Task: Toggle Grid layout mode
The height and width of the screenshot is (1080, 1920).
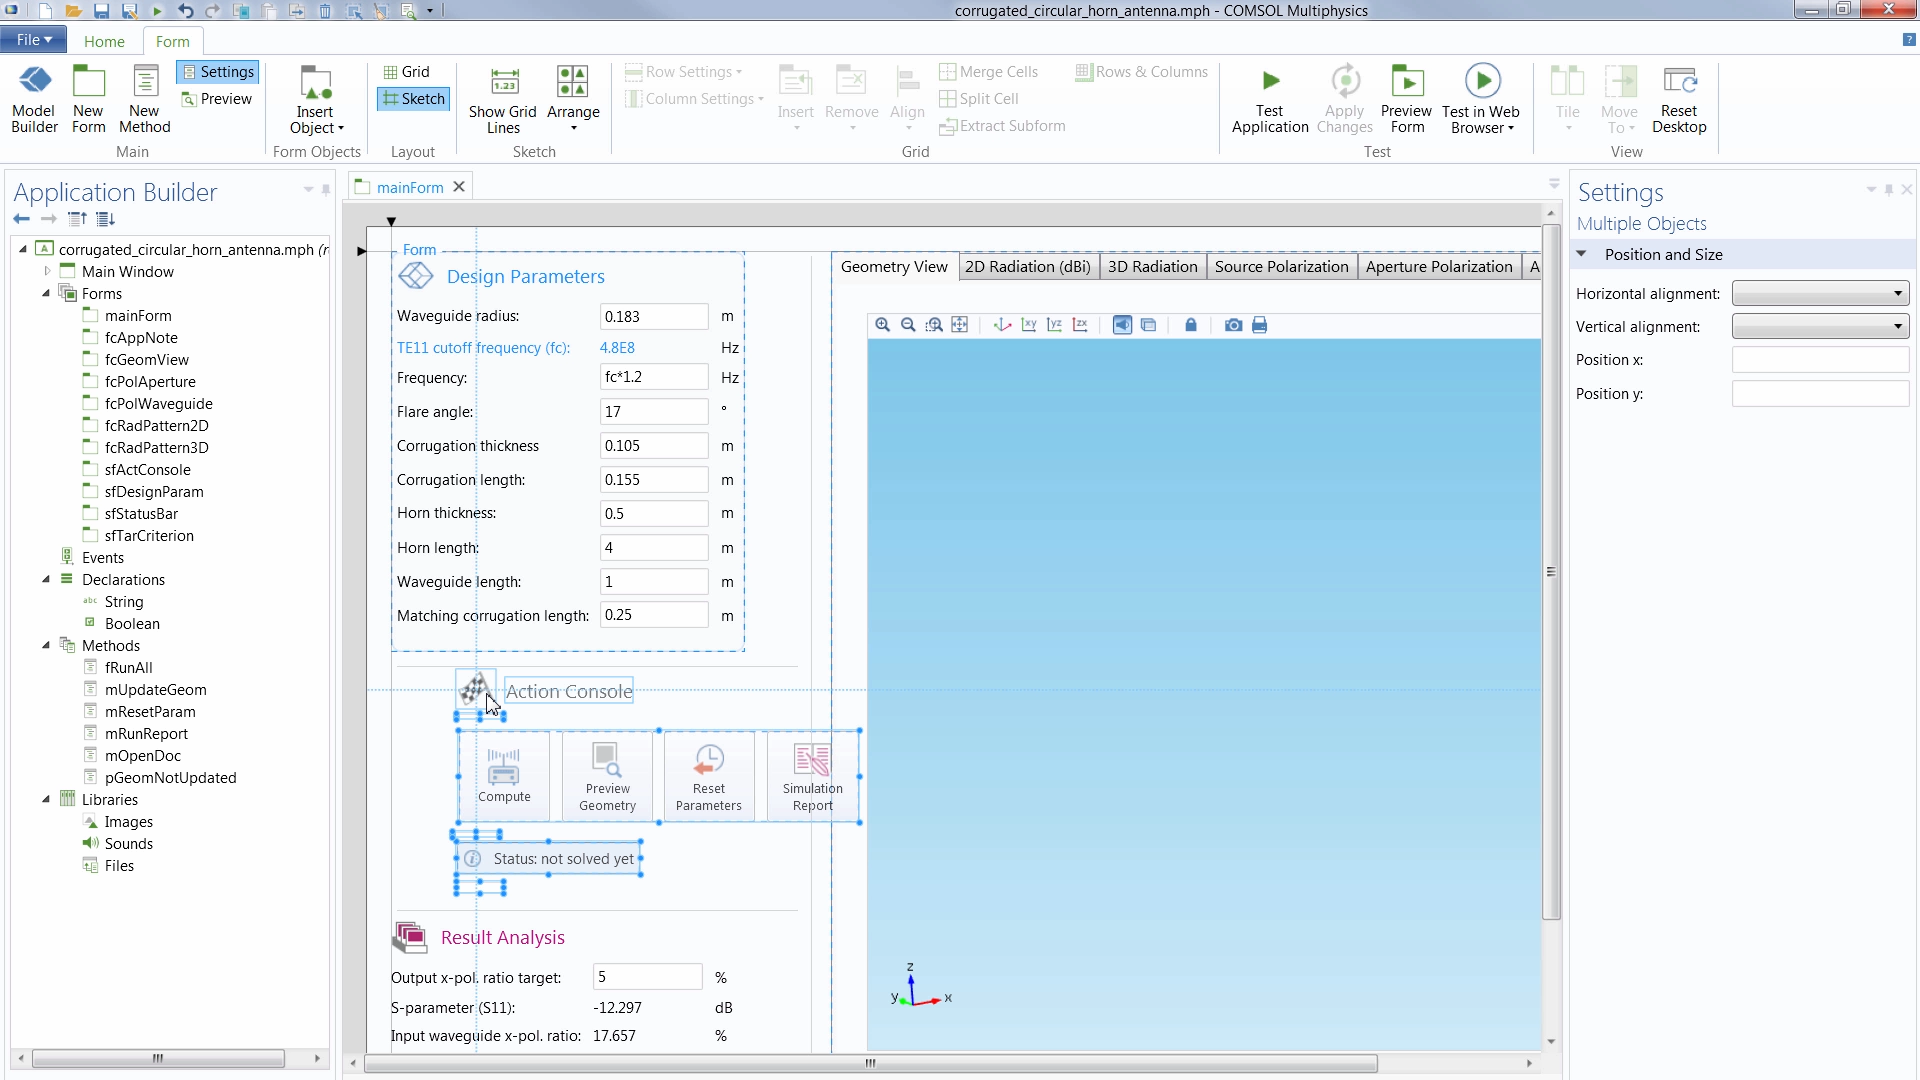Action: click(406, 72)
